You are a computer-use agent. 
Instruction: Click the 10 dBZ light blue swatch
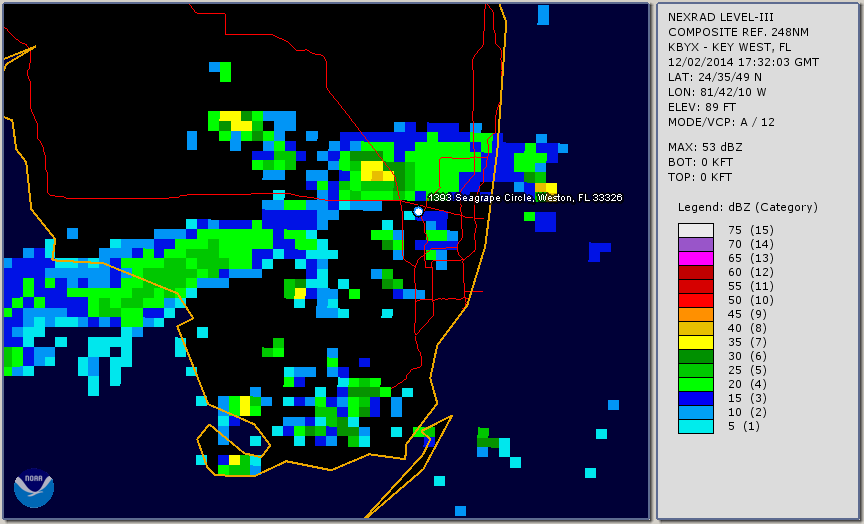click(695, 413)
